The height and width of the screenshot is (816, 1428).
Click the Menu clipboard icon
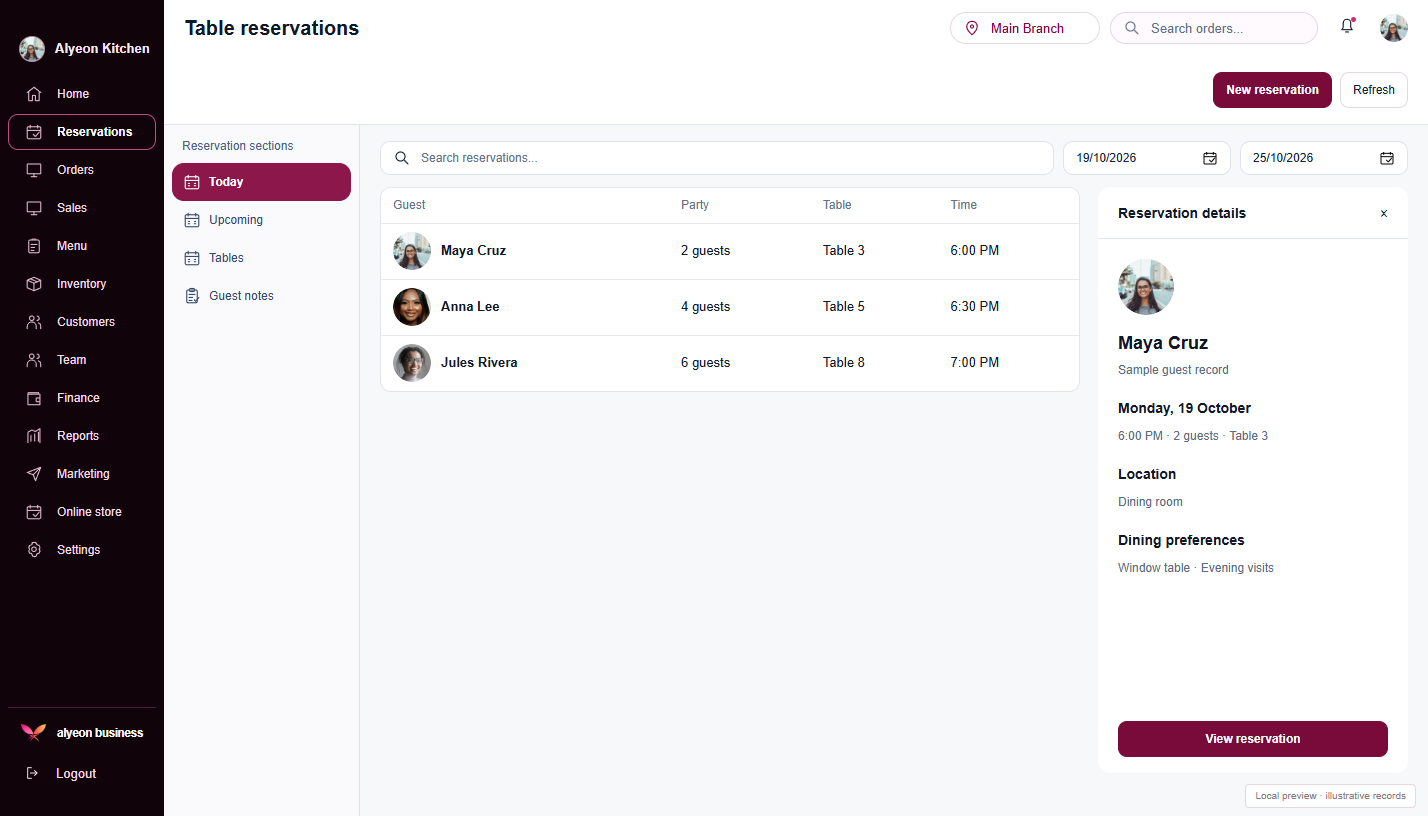[34, 246]
